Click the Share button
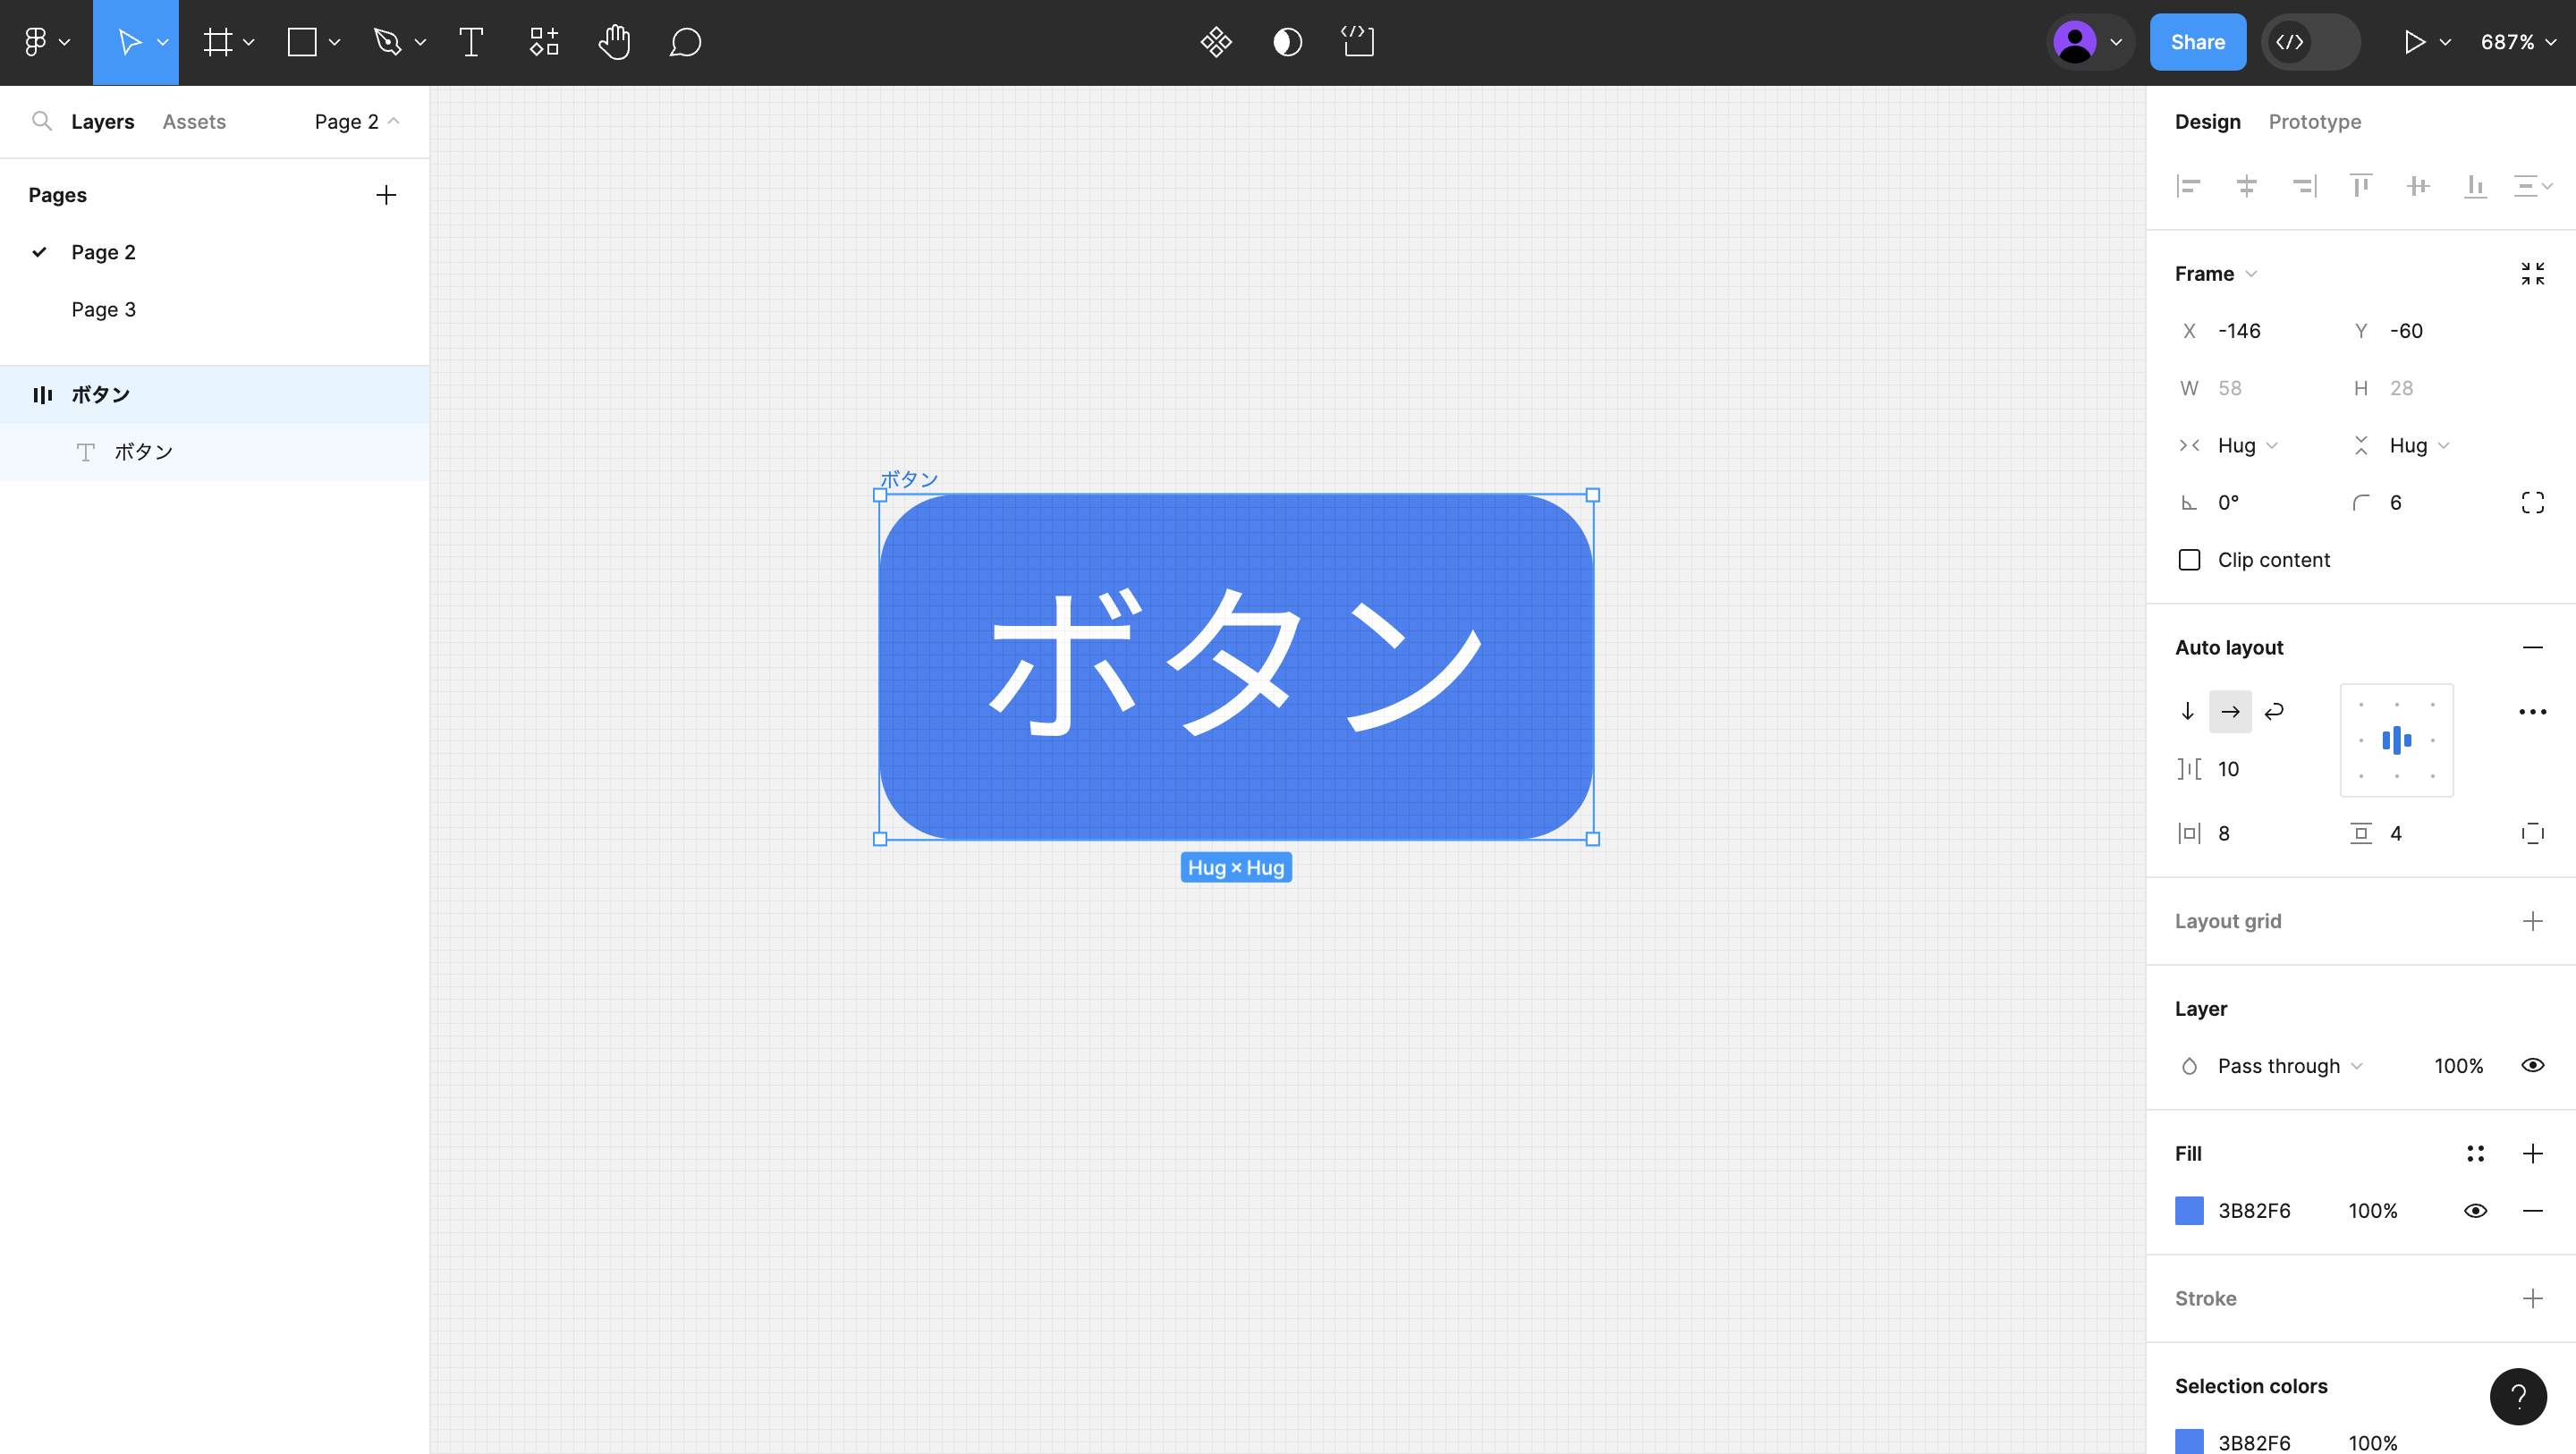Viewport: 2576px width, 1454px height. [2197, 42]
